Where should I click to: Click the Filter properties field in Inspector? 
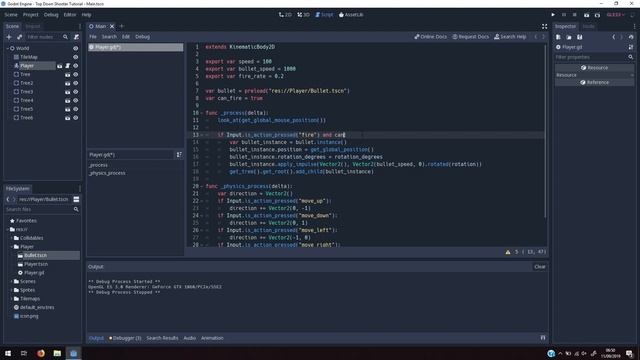coord(594,57)
